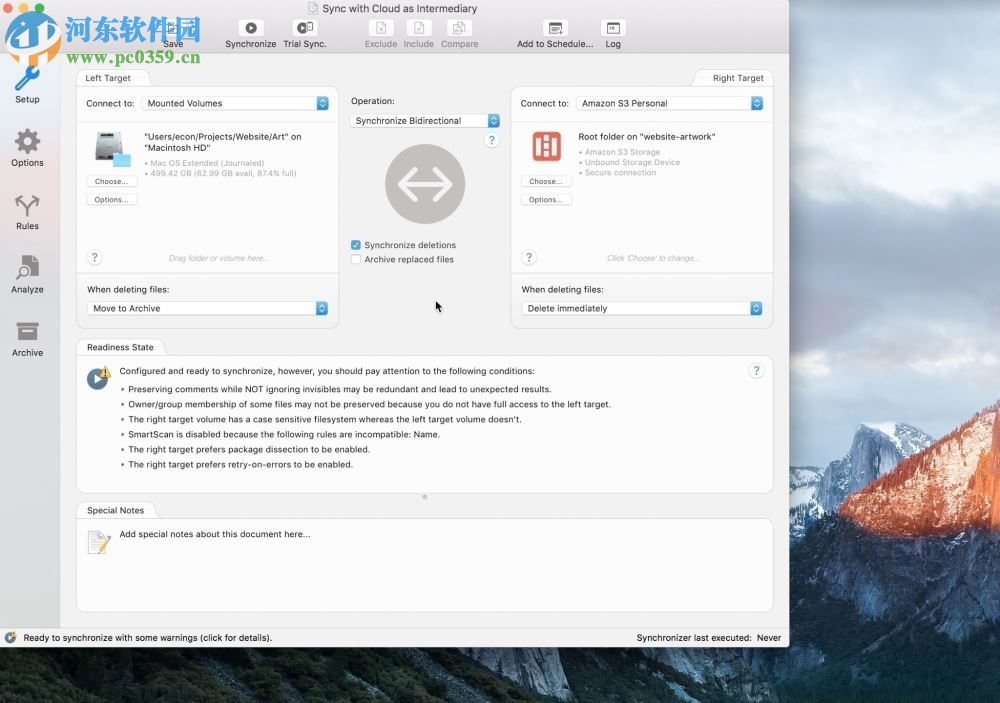The image size is (1000, 703).
Task: Toggle the bidirectional sync arrow
Action: click(424, 184)
